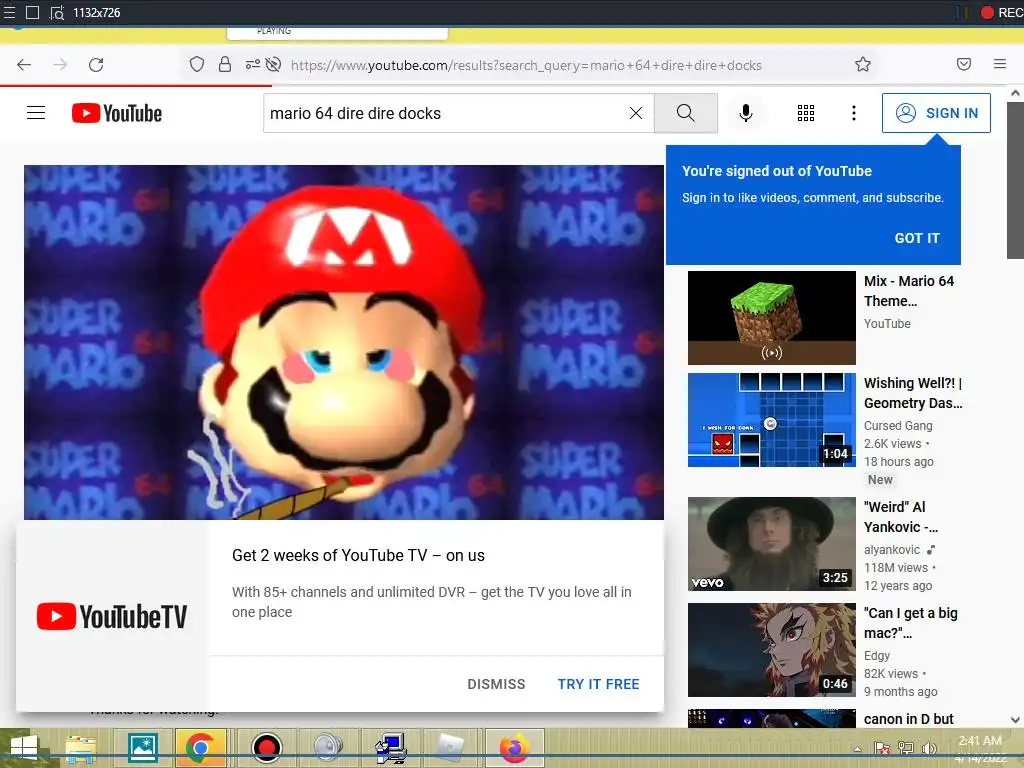Viewport: 1024px width, 768px height.
Task: Open the YouTube guide hamburger menu
Action: click(36, 113)
